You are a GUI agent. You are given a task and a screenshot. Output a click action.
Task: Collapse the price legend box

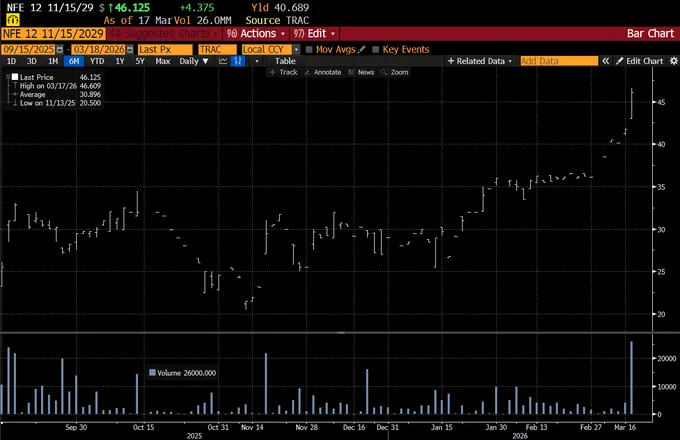[8, 77]
